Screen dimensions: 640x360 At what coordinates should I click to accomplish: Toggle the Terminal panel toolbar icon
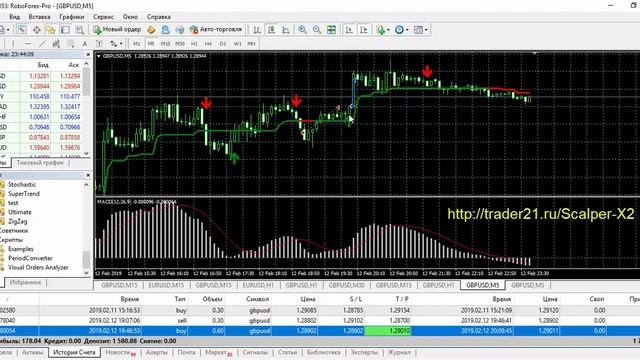coord(65,29)
